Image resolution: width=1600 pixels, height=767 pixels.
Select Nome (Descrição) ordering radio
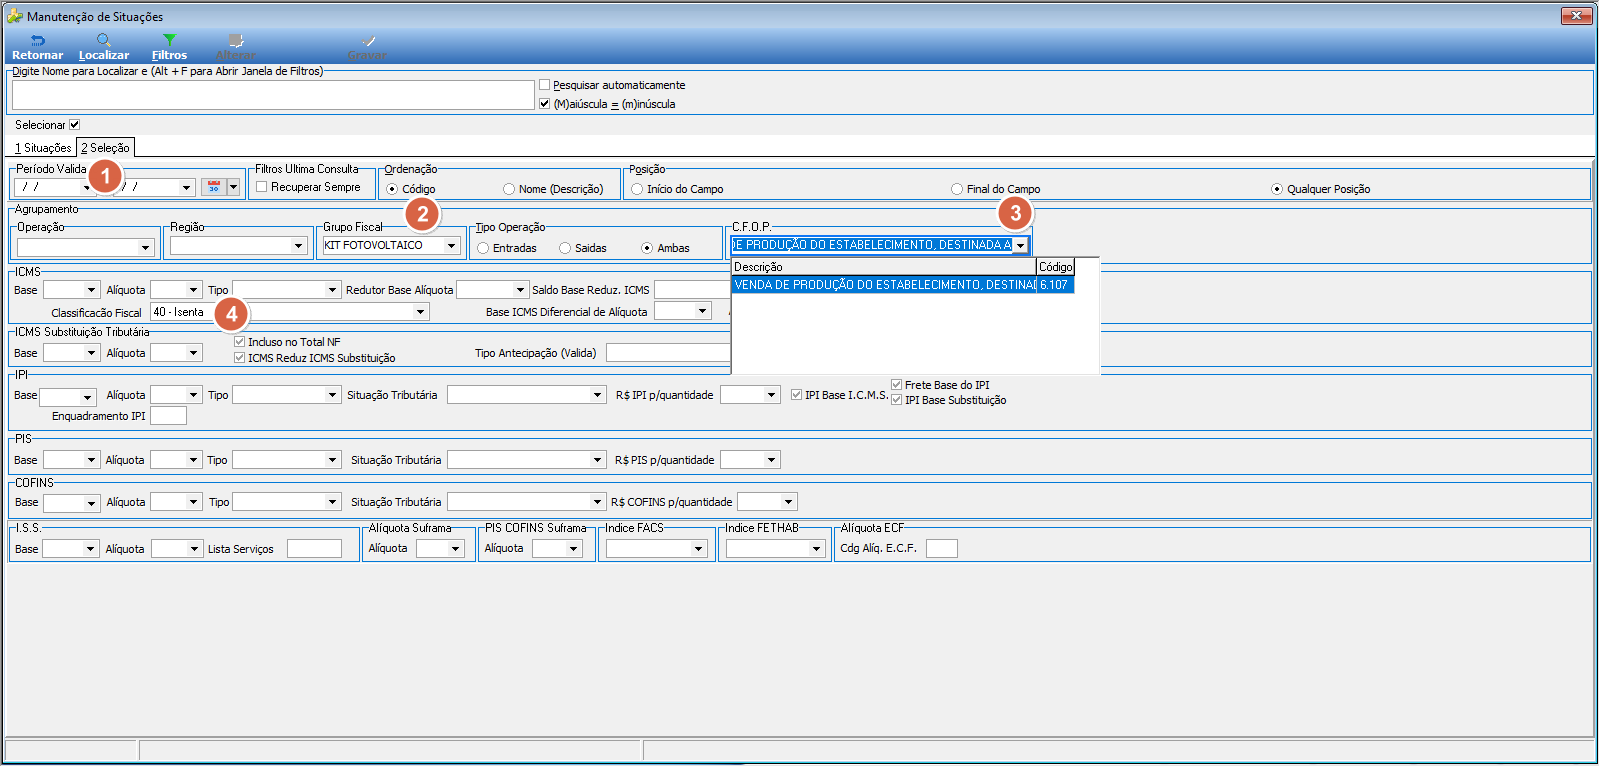click(x=509, y=189)
